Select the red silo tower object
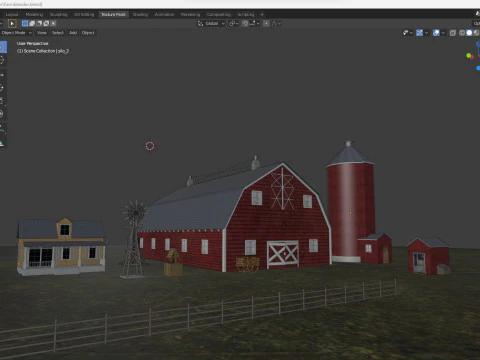The width and height of the screenshot is (480, 360). 350,207
